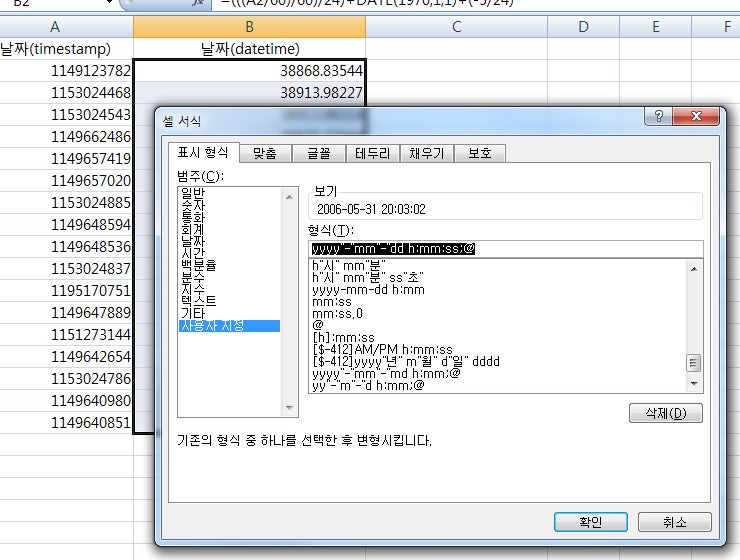Click format list scroll down arrow

[x=694, y=384]
